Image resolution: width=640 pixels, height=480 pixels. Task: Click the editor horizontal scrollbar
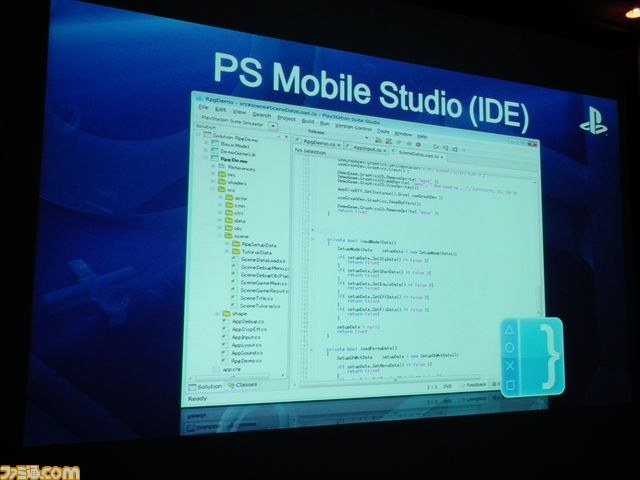[x=388, y=381]
